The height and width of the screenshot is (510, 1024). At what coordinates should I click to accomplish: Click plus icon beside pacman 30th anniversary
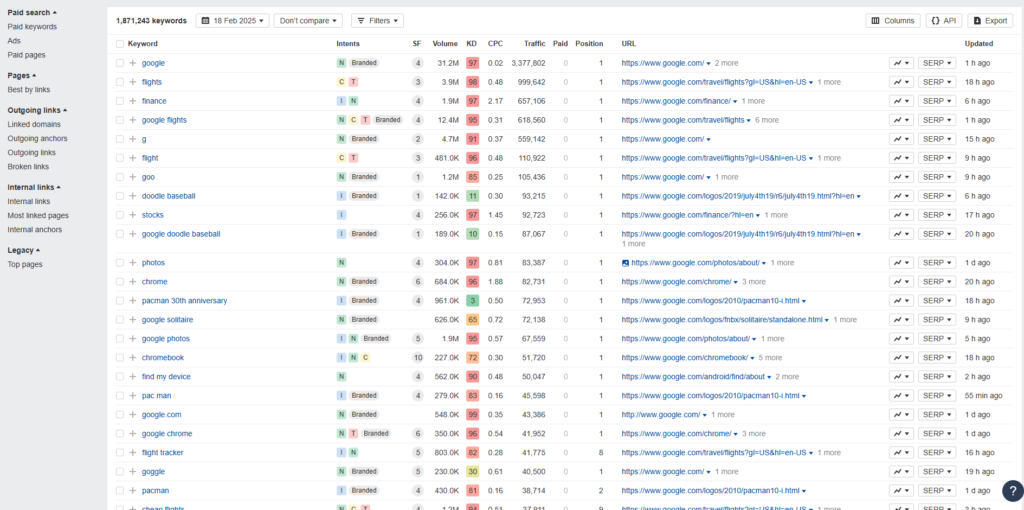[133, 301]
